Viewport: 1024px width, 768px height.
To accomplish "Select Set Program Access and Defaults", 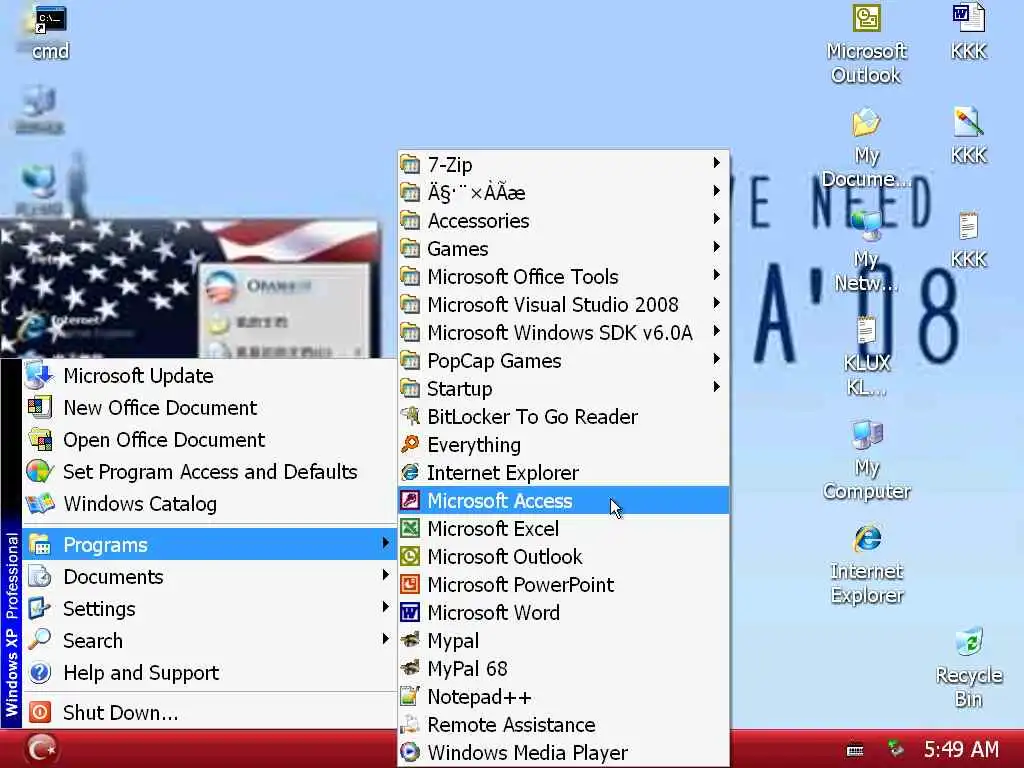I will 209,472.
